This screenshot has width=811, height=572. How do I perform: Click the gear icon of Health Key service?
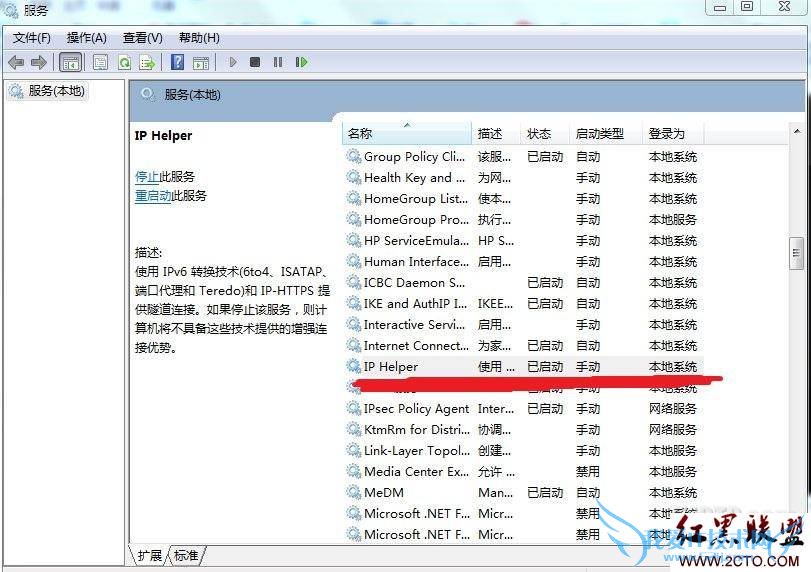[x=354, y=177]
